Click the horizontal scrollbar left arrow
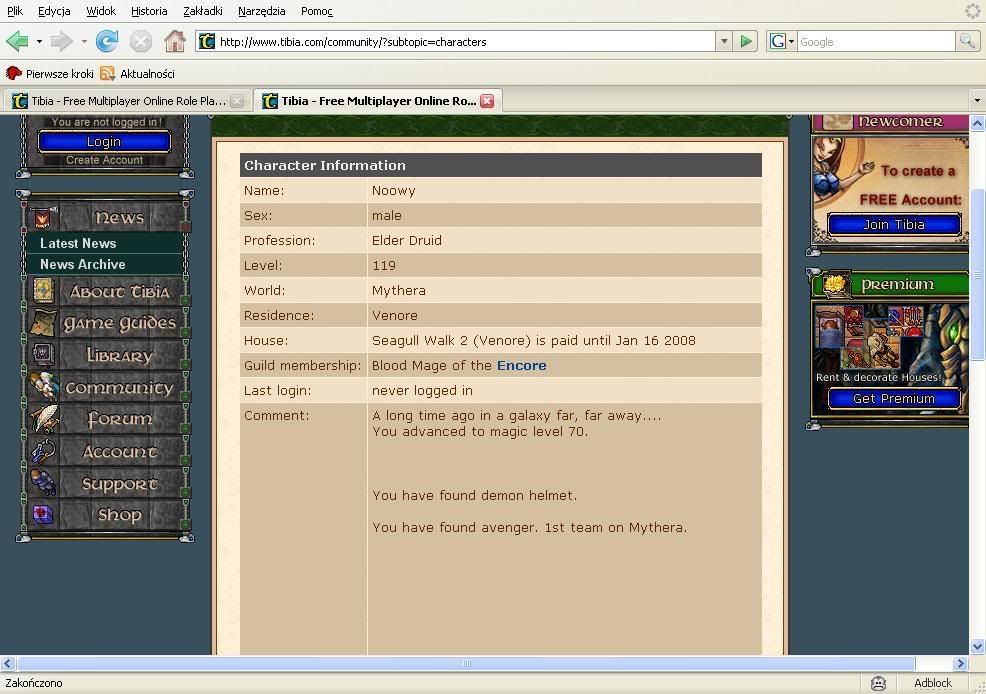 [8, 663]
